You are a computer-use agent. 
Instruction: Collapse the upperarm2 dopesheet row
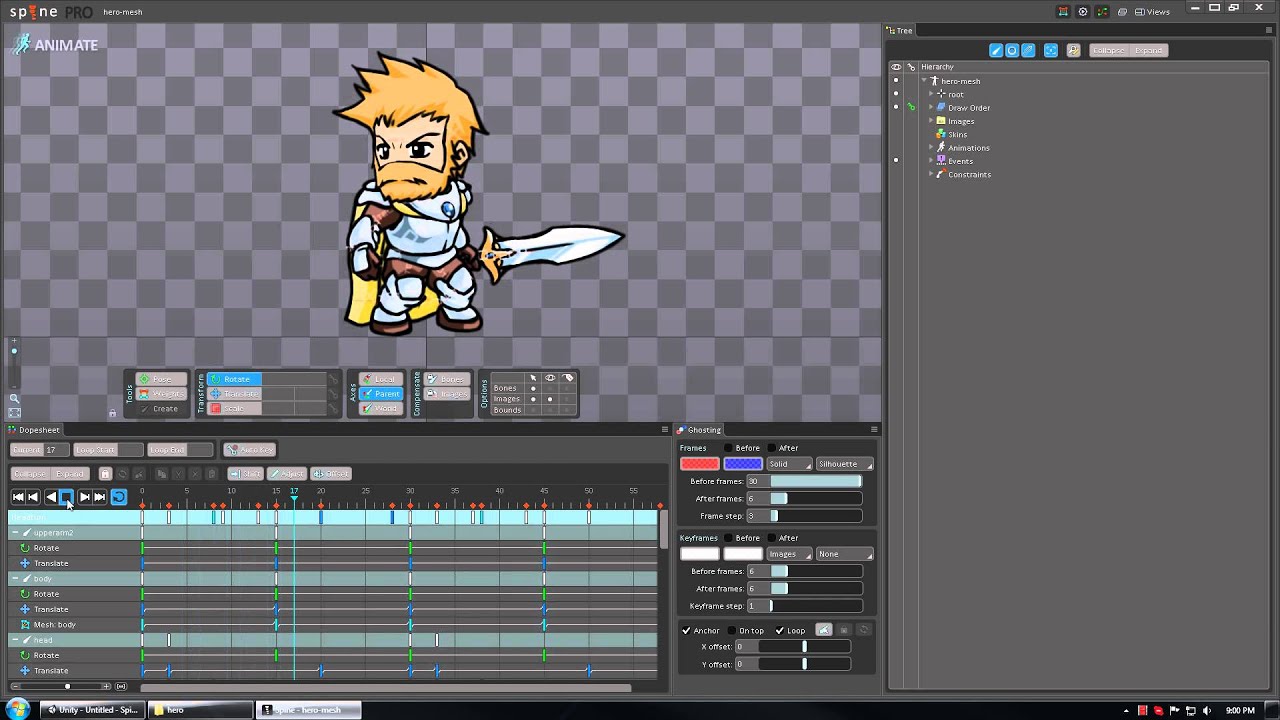coord(15,533)
